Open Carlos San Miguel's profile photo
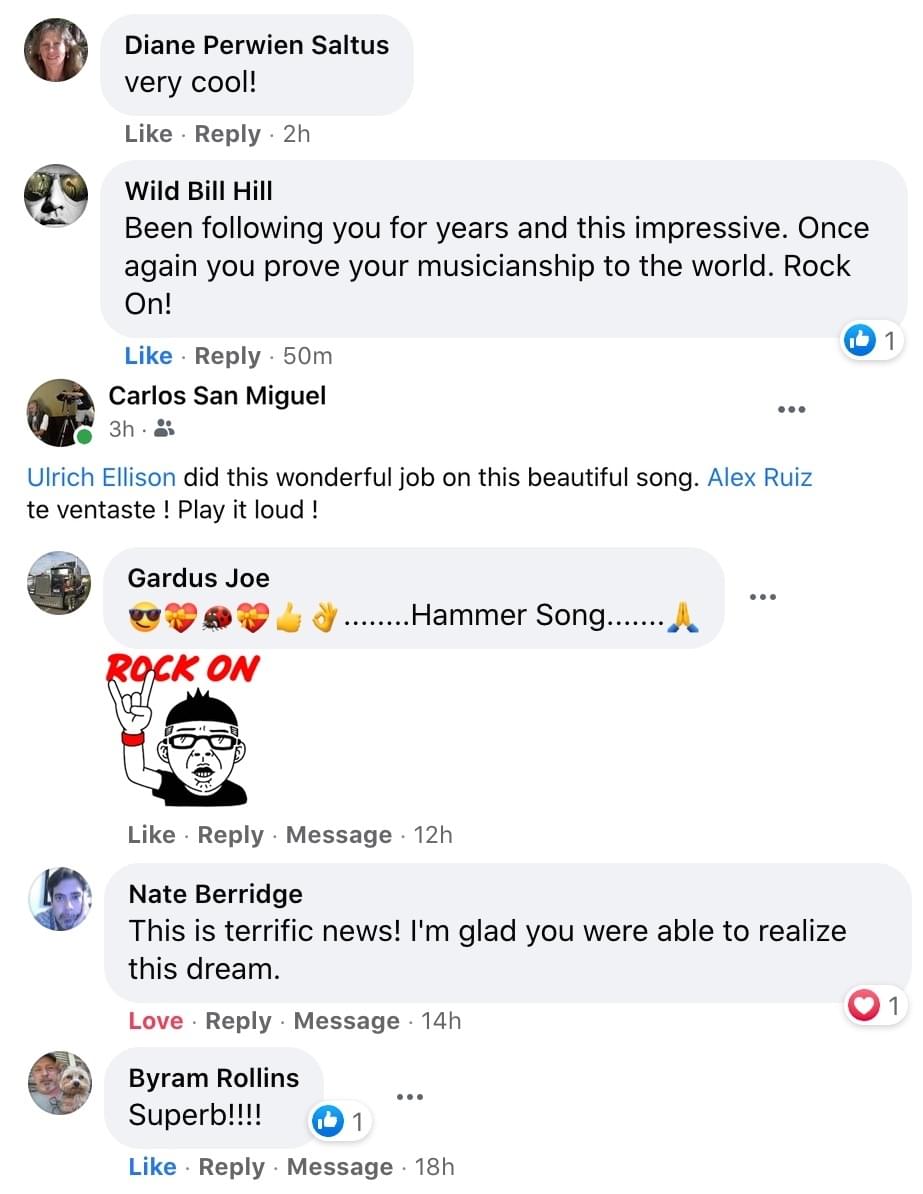Screen dimensions: 923x1194 coord(59,411)
